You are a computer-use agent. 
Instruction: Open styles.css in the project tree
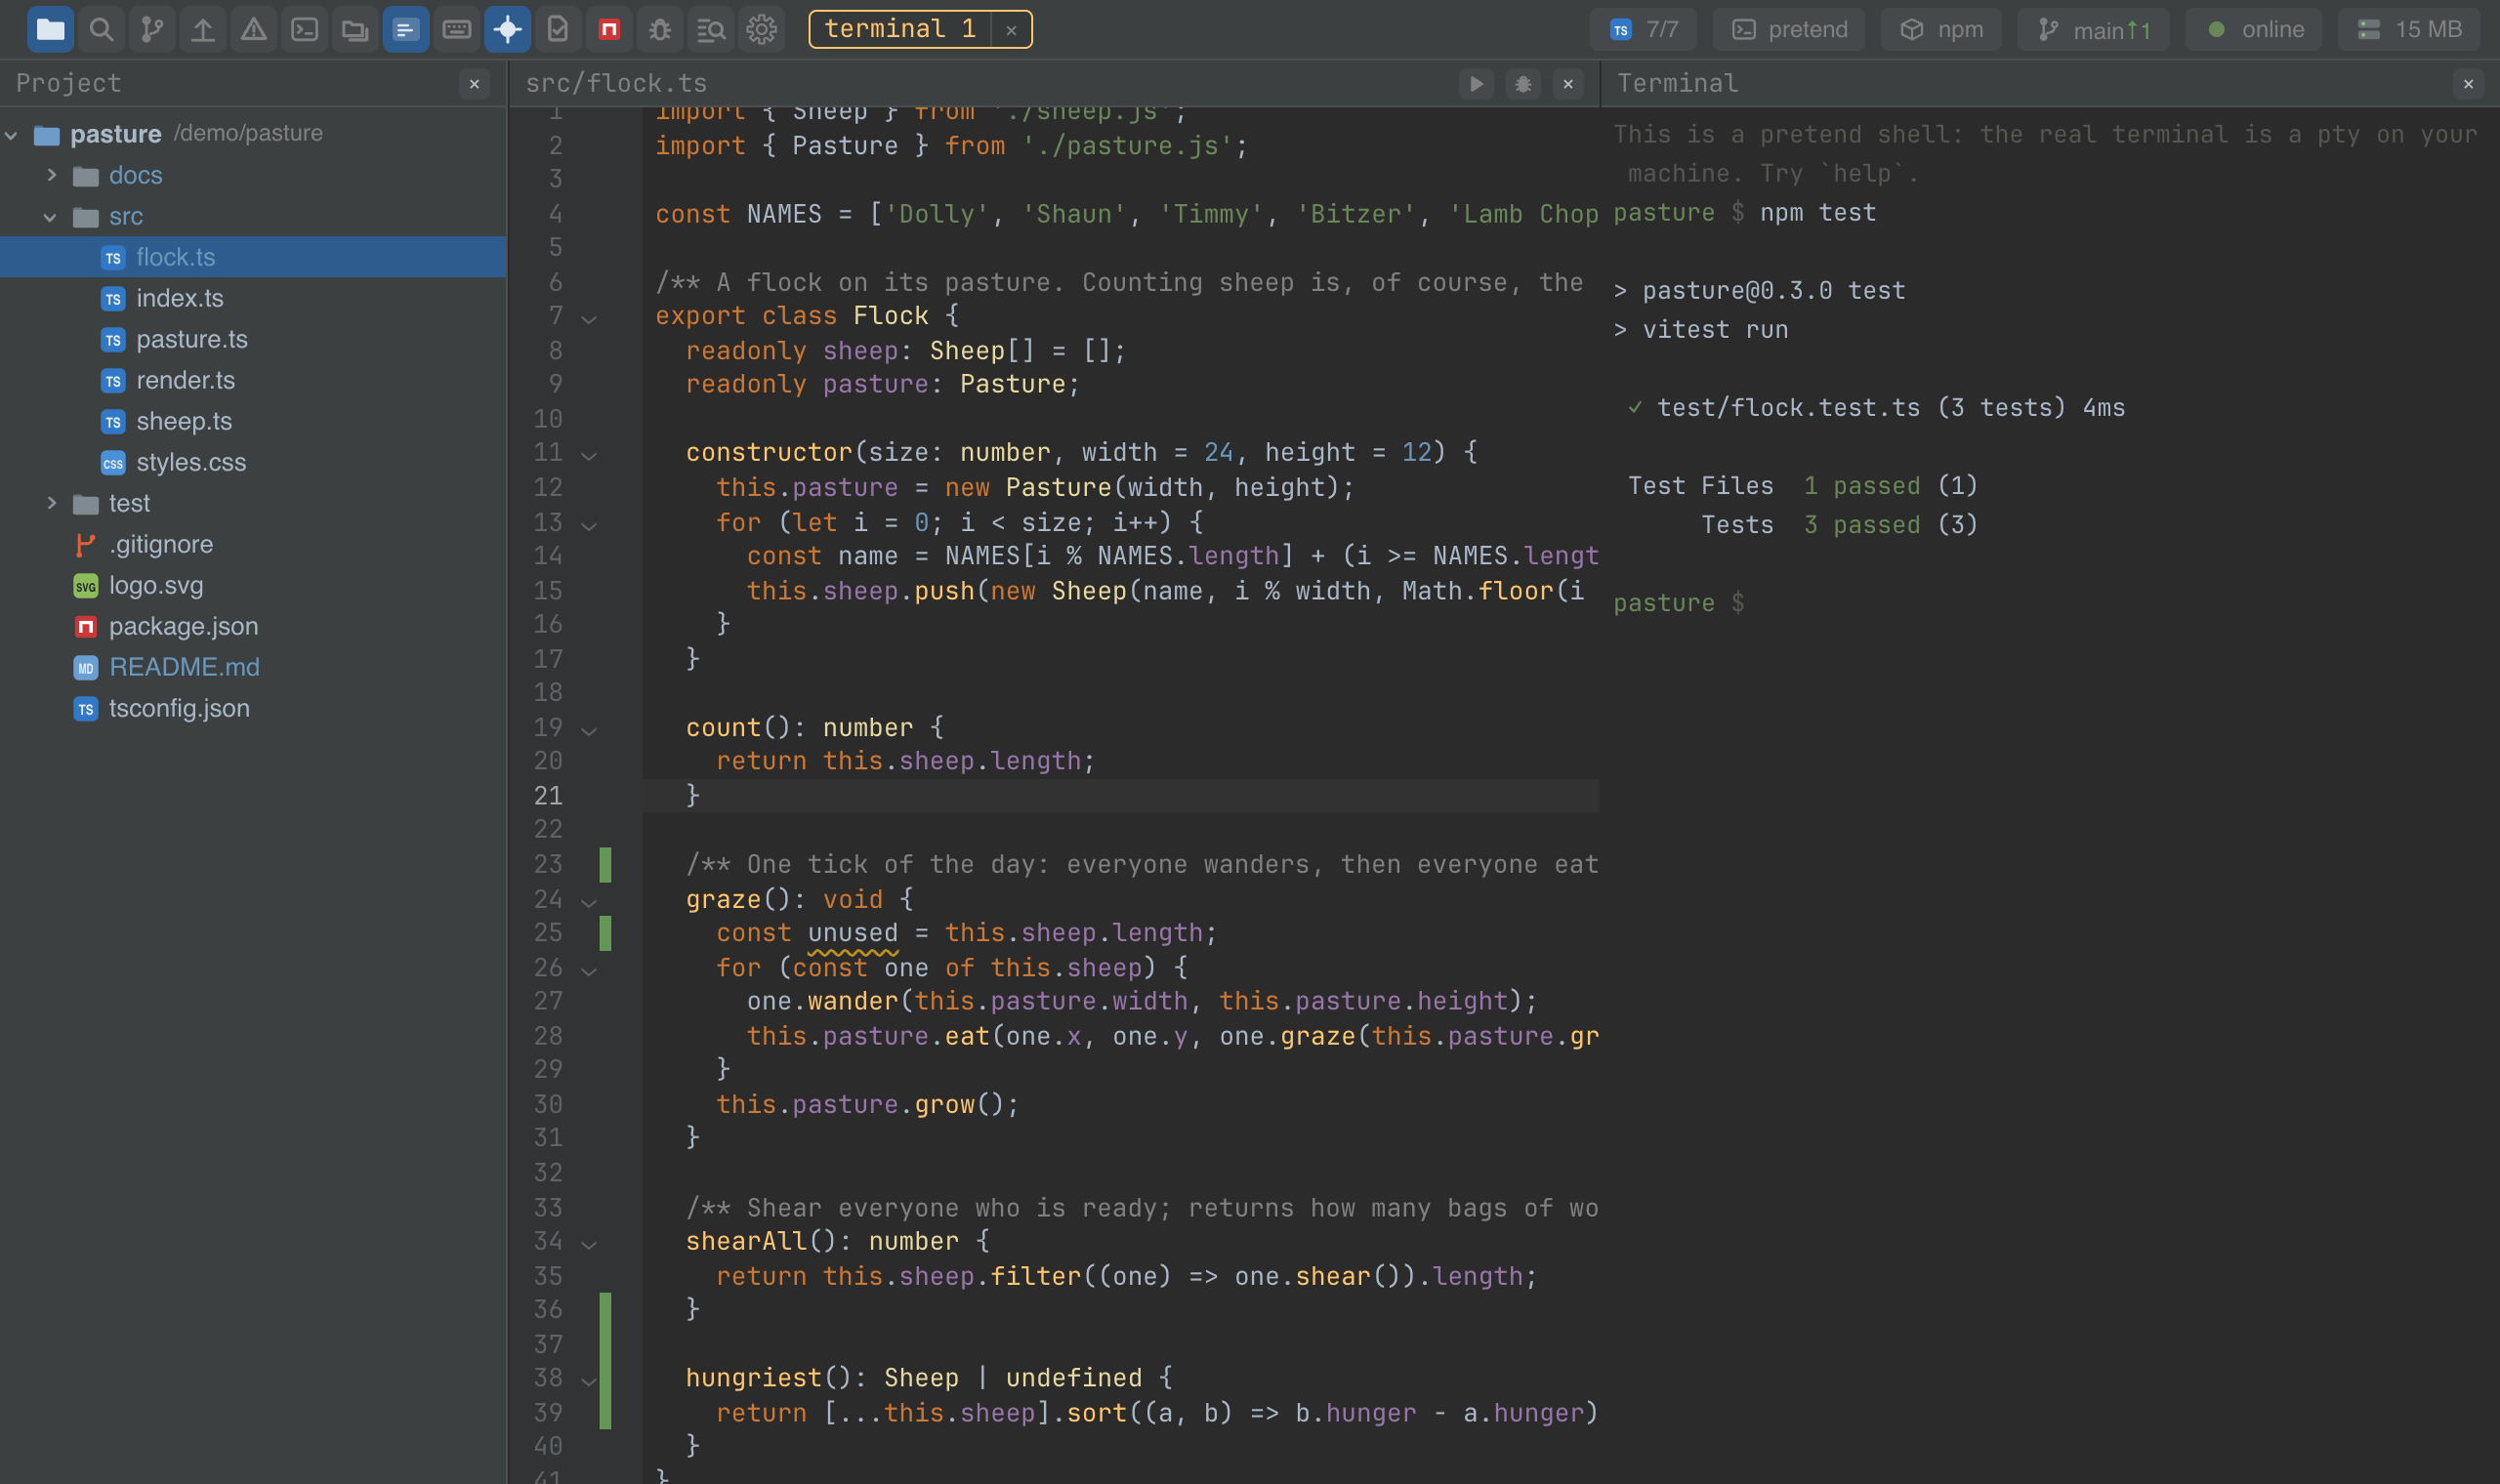[x=253, y=462]
